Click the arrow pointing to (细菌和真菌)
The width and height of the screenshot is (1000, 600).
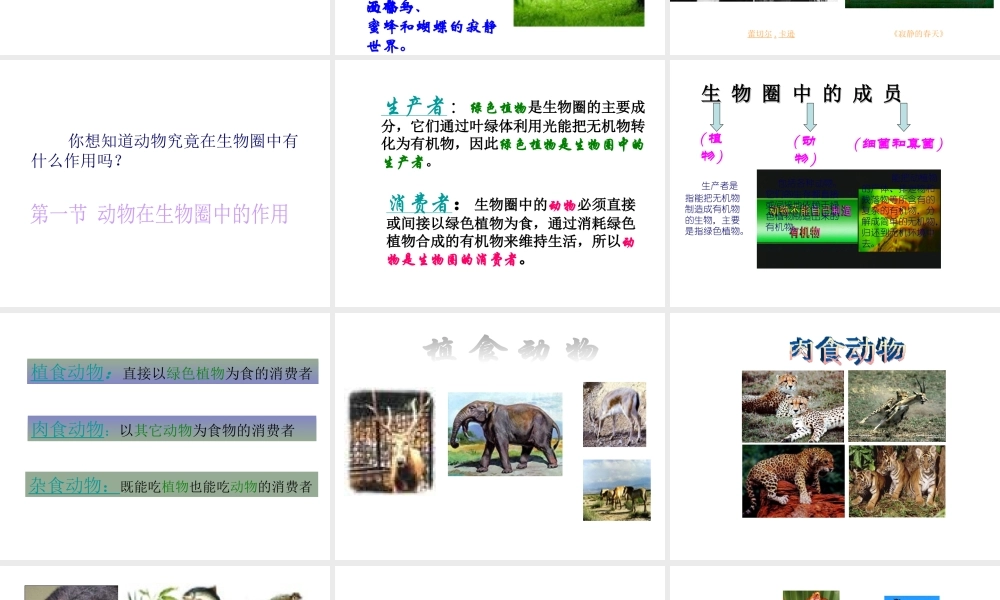click(x=904, y=117)
